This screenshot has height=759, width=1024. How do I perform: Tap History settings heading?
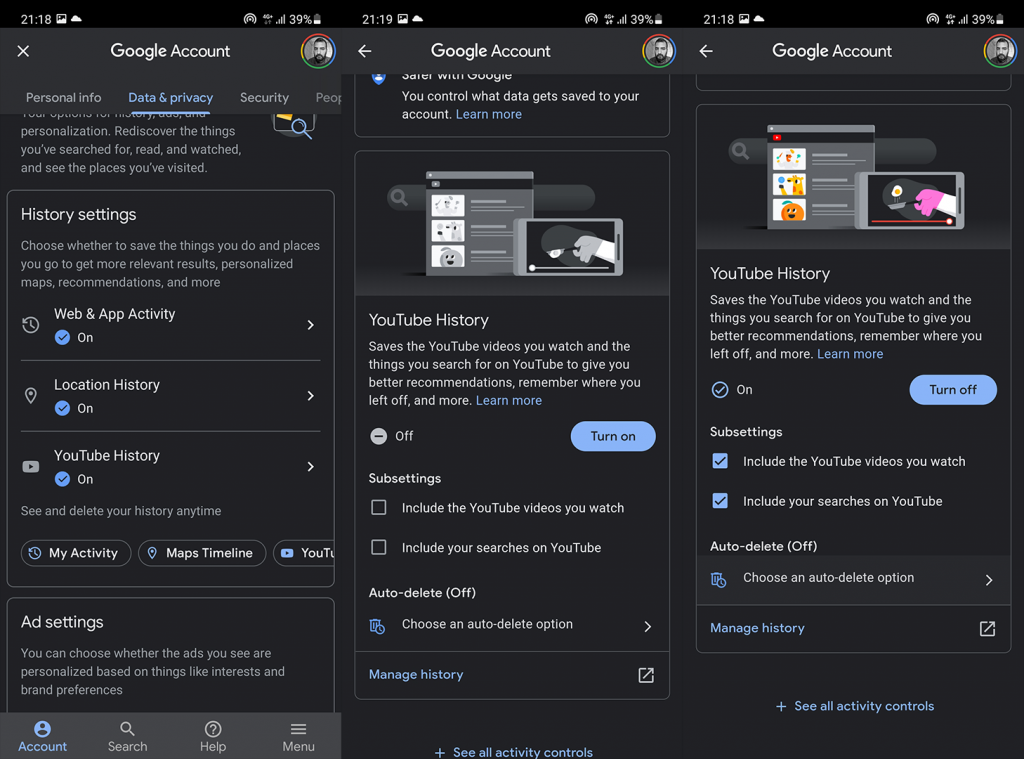pos(78,214)
